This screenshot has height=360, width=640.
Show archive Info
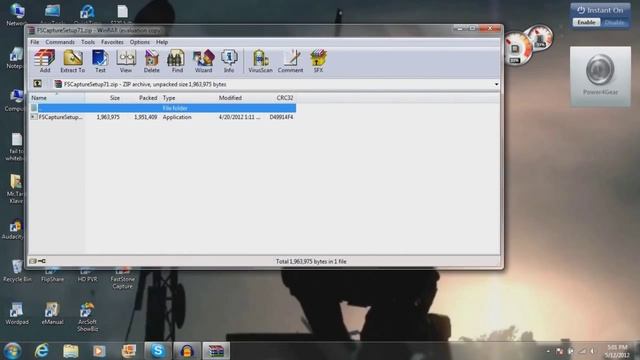tap(229, 61)
